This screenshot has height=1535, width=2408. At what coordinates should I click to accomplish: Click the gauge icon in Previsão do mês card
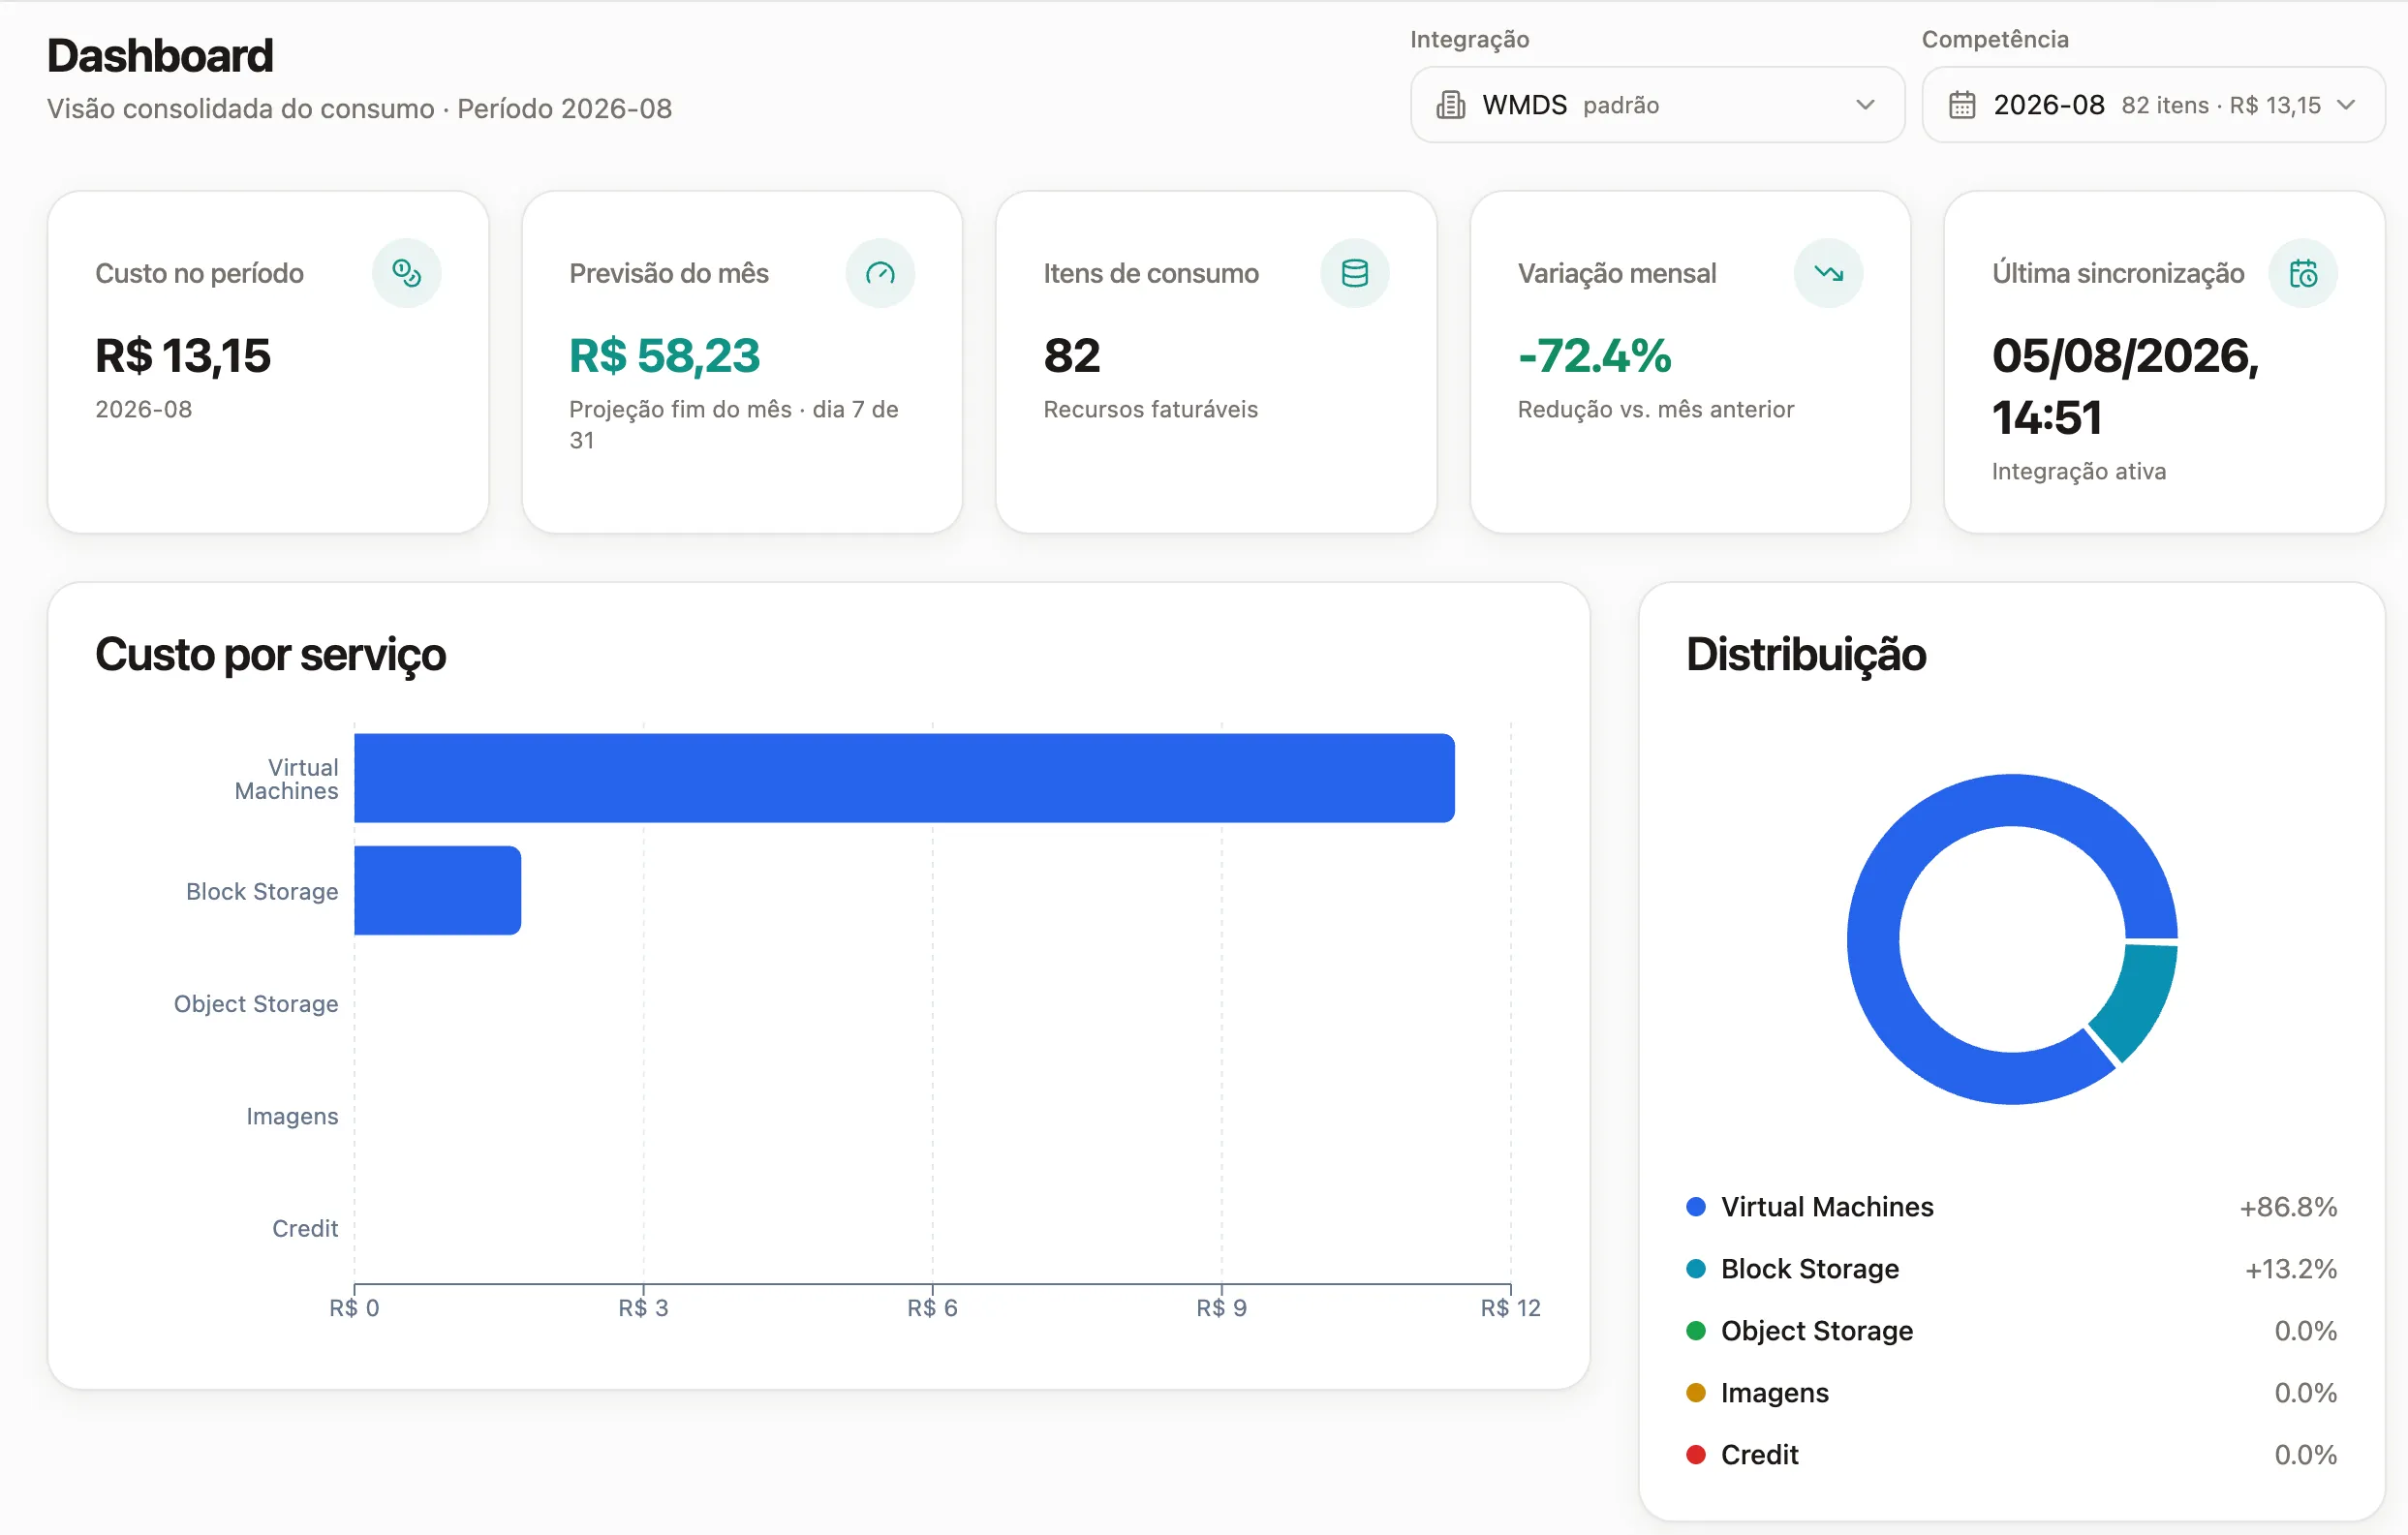coord(880,273)
